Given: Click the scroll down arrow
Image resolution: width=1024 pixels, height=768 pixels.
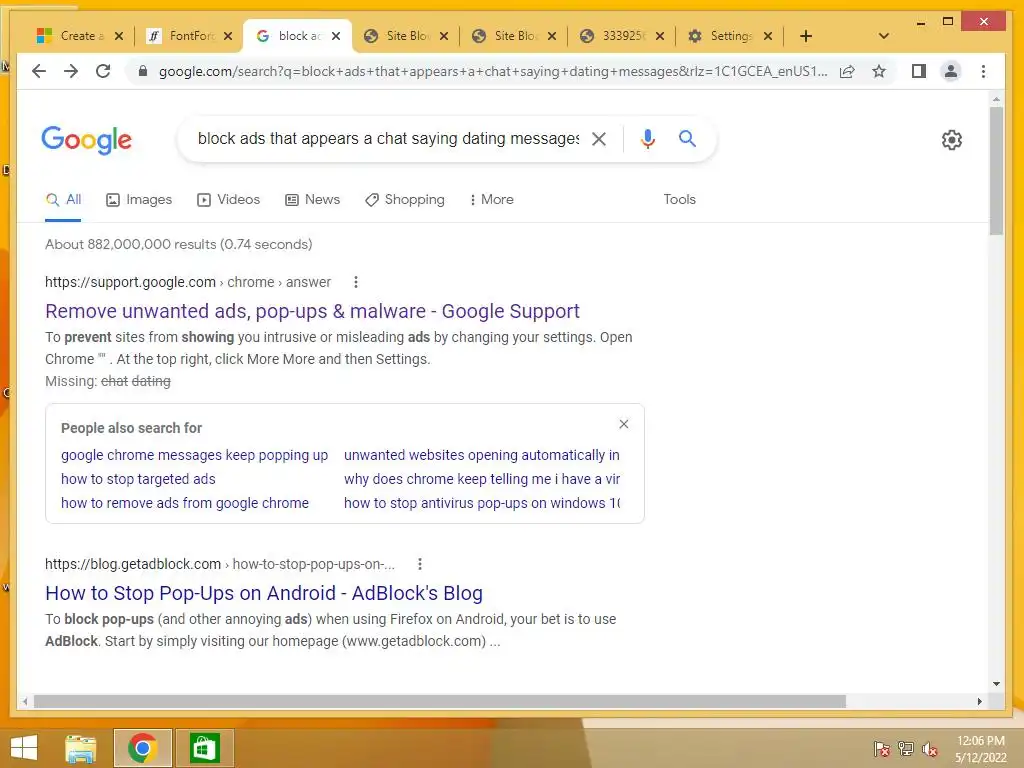Looking at the screenshot, I should 996,684.
